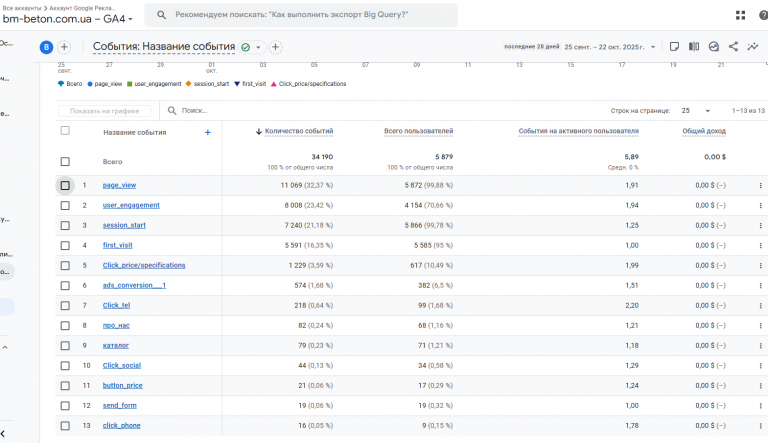
Task: Sort by Количество событий column header
Action: pyautogui.click(x=299, y=131)
